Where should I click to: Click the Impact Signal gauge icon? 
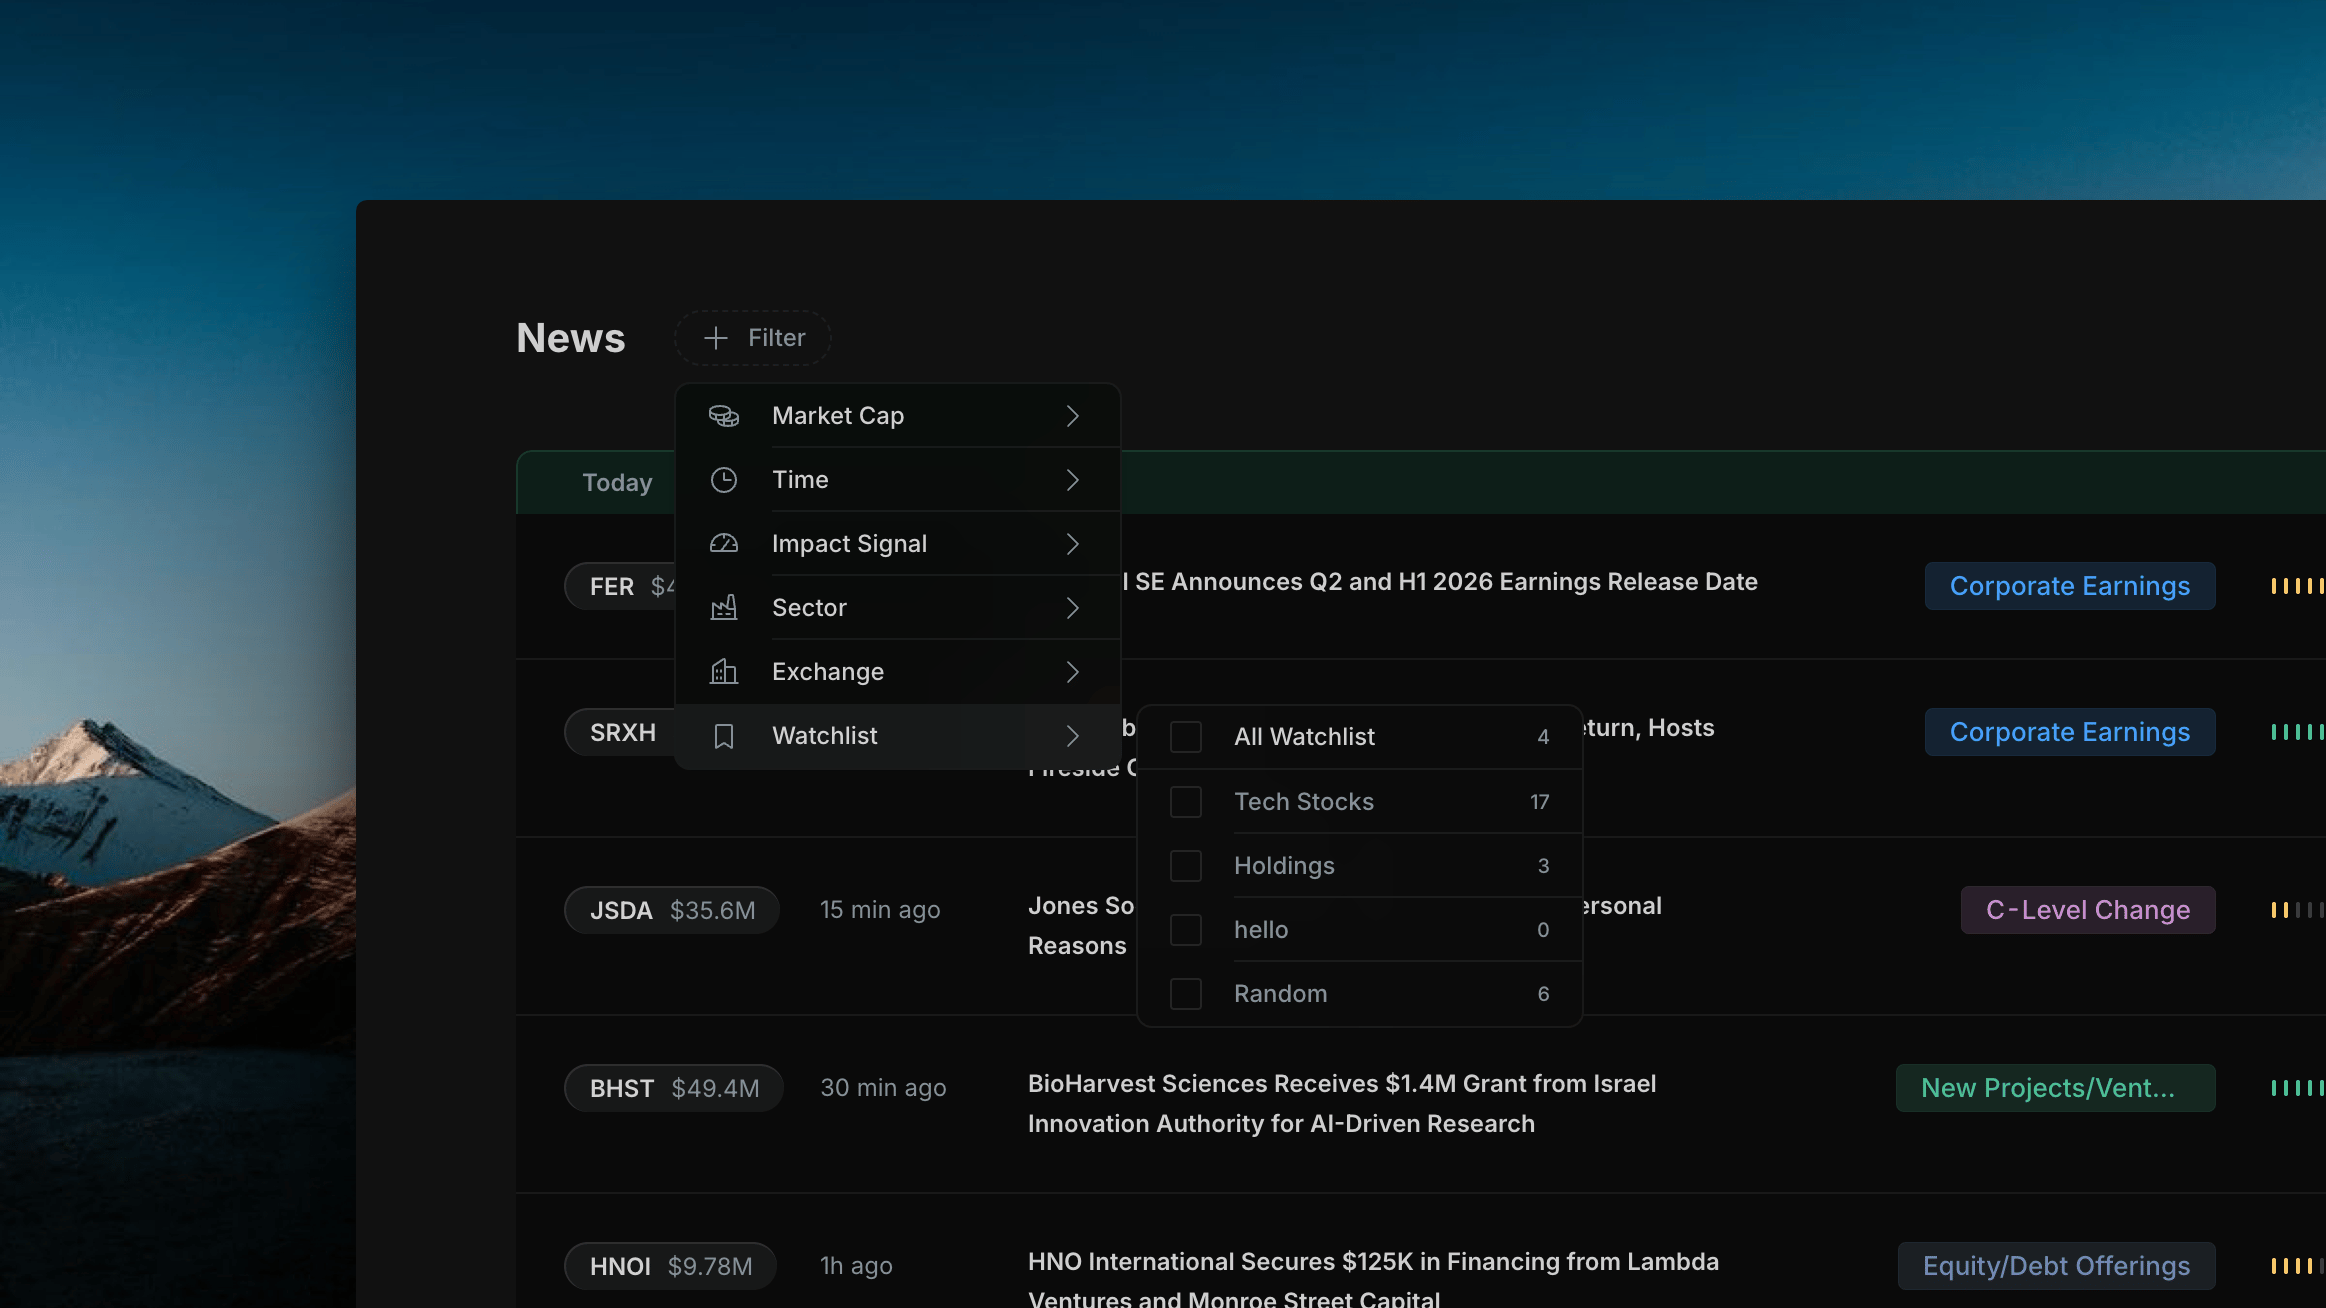[724, 544]
